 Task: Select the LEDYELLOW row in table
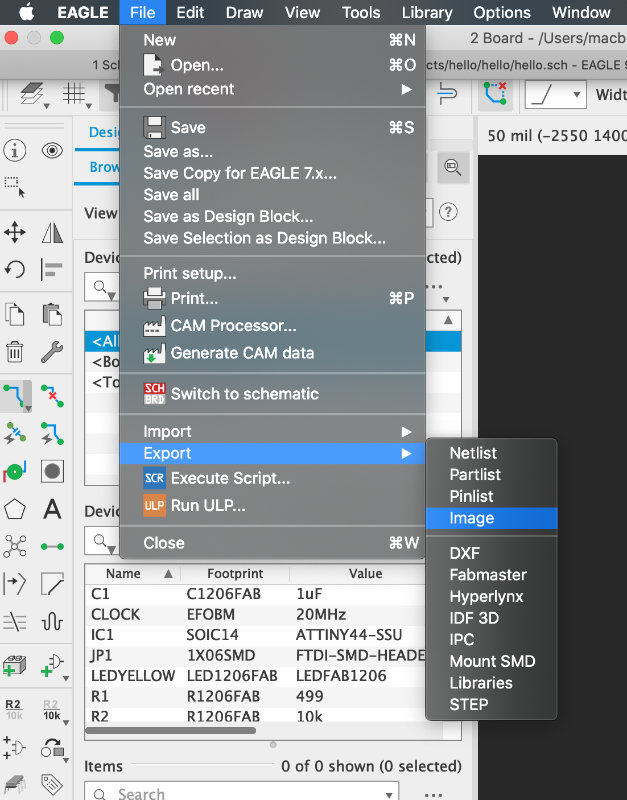tap(255, 676)
